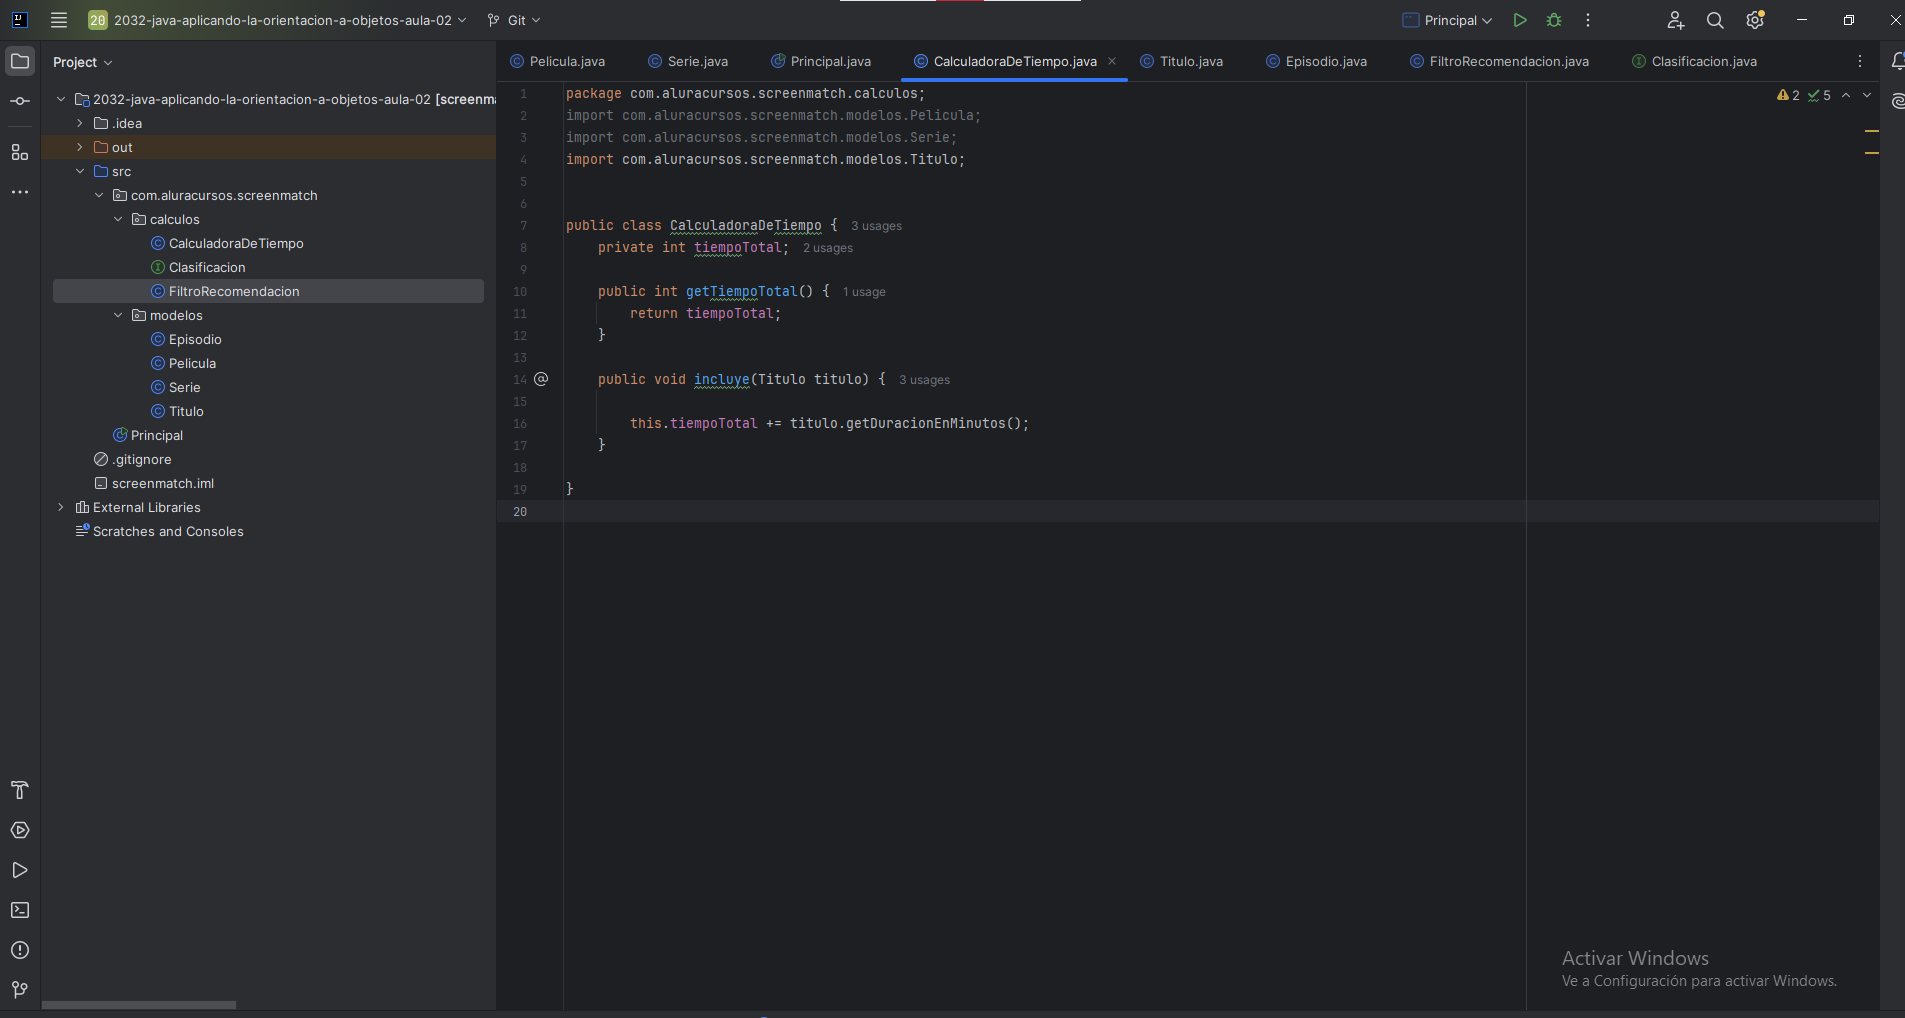The image size is (1905, 1018).
Task: Switch to the Serie.java tab
Action: 688,61
